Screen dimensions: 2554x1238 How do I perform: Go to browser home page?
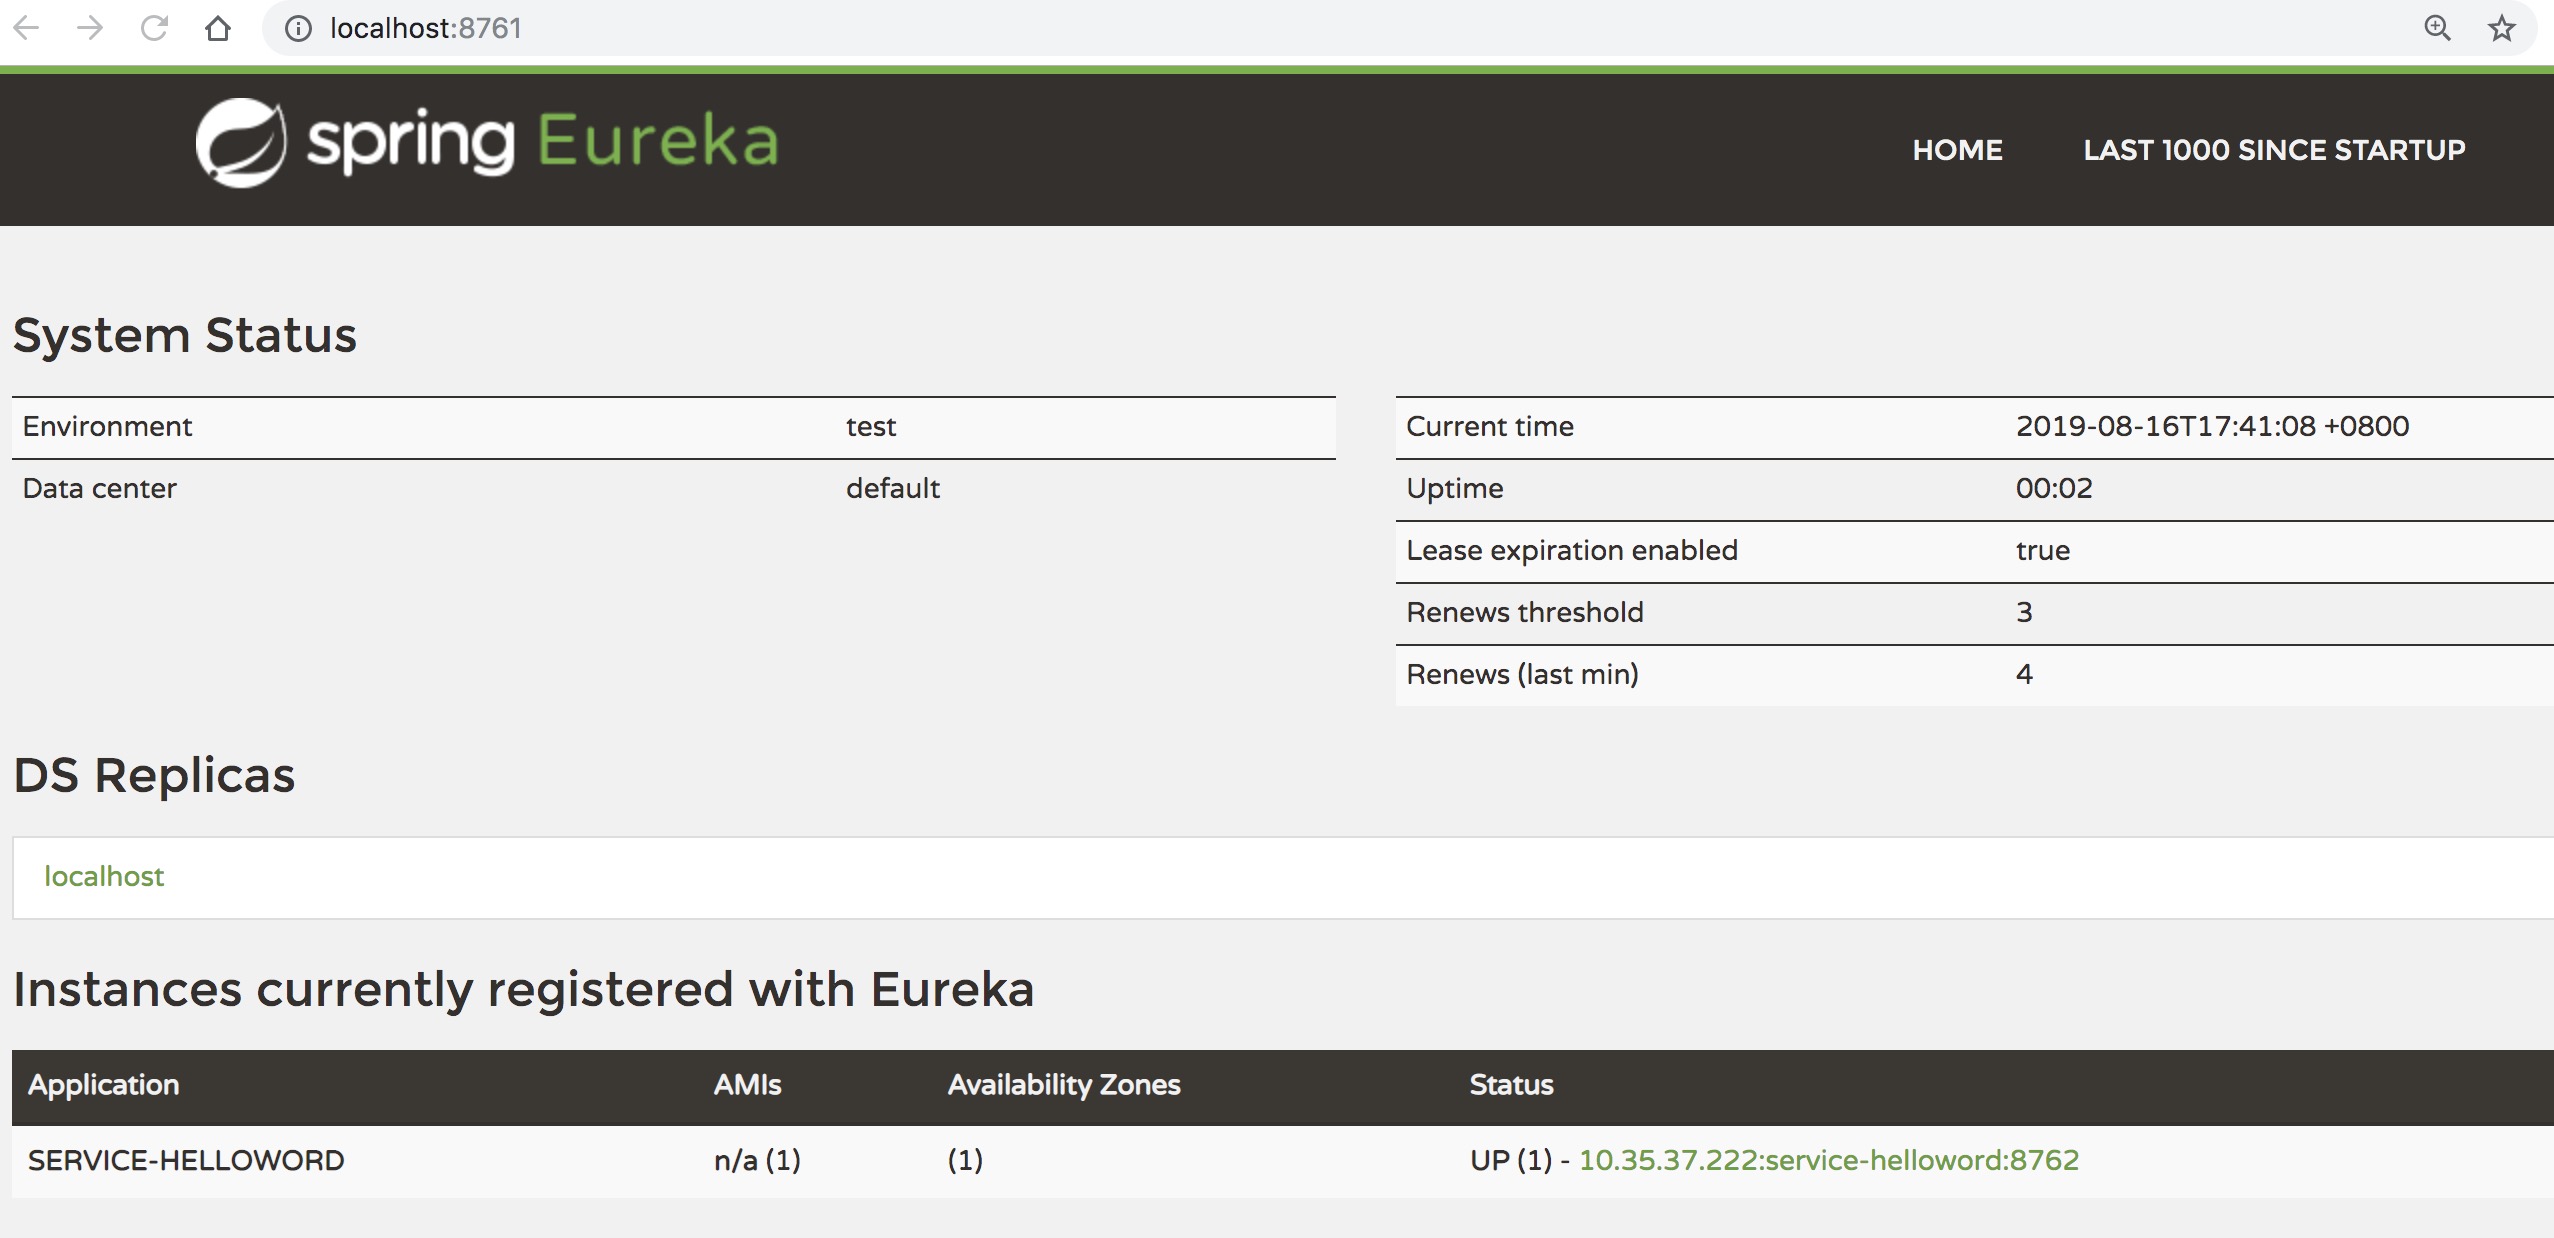(x=217, y=28)
